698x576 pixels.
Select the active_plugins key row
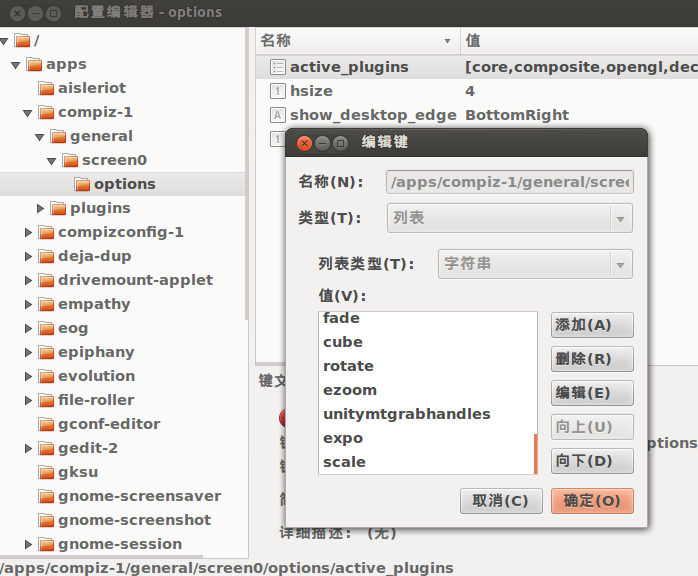tap(477, 67)
